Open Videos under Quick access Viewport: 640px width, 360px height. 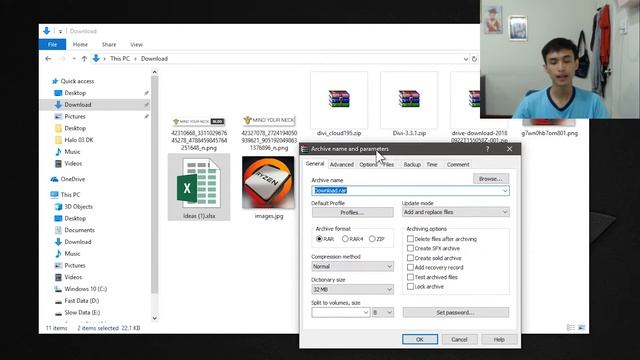coord(73,164)
